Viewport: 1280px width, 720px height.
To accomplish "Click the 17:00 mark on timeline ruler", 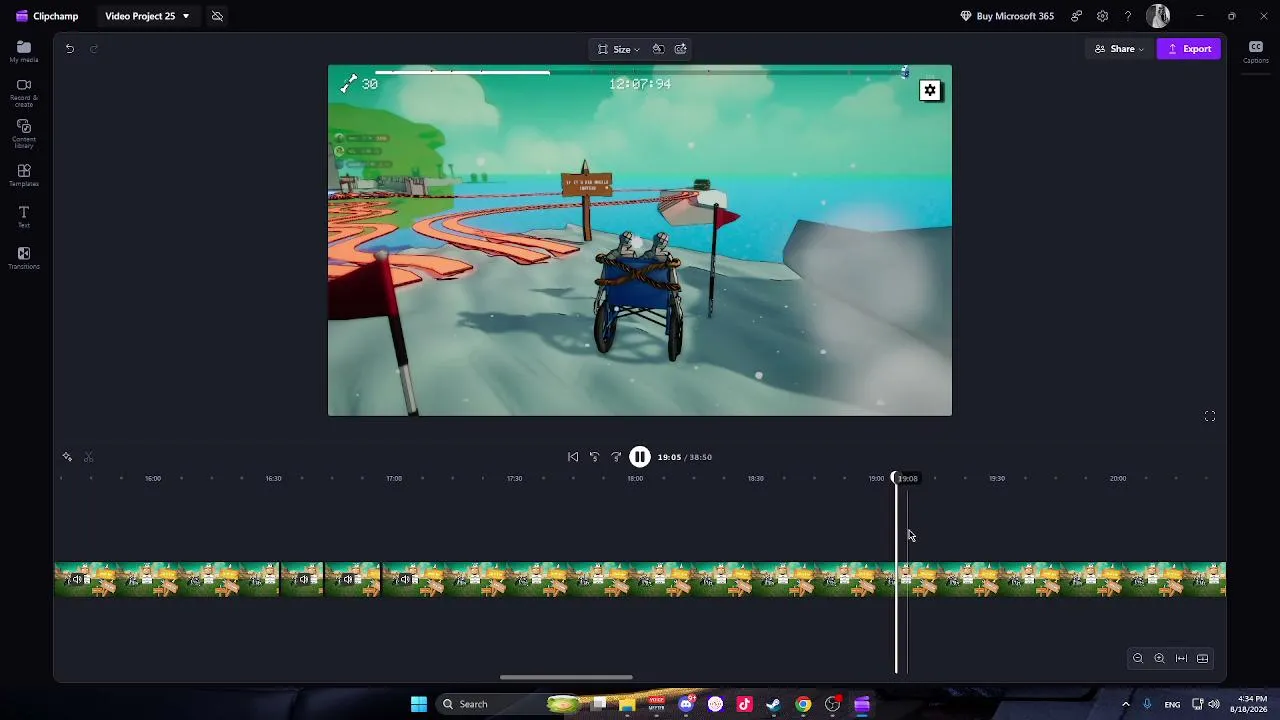I will (394, 478).
